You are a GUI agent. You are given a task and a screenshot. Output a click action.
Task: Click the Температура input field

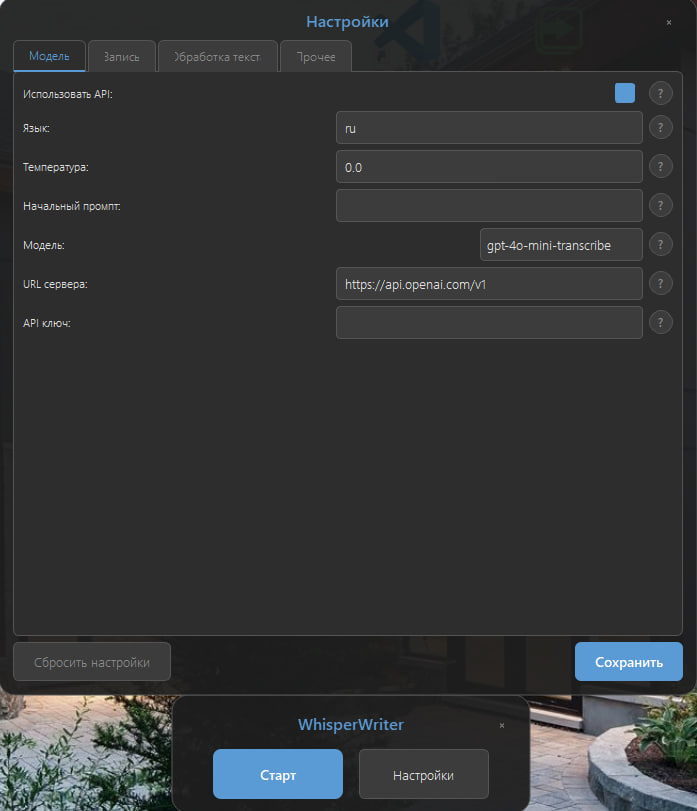[489, 167]
